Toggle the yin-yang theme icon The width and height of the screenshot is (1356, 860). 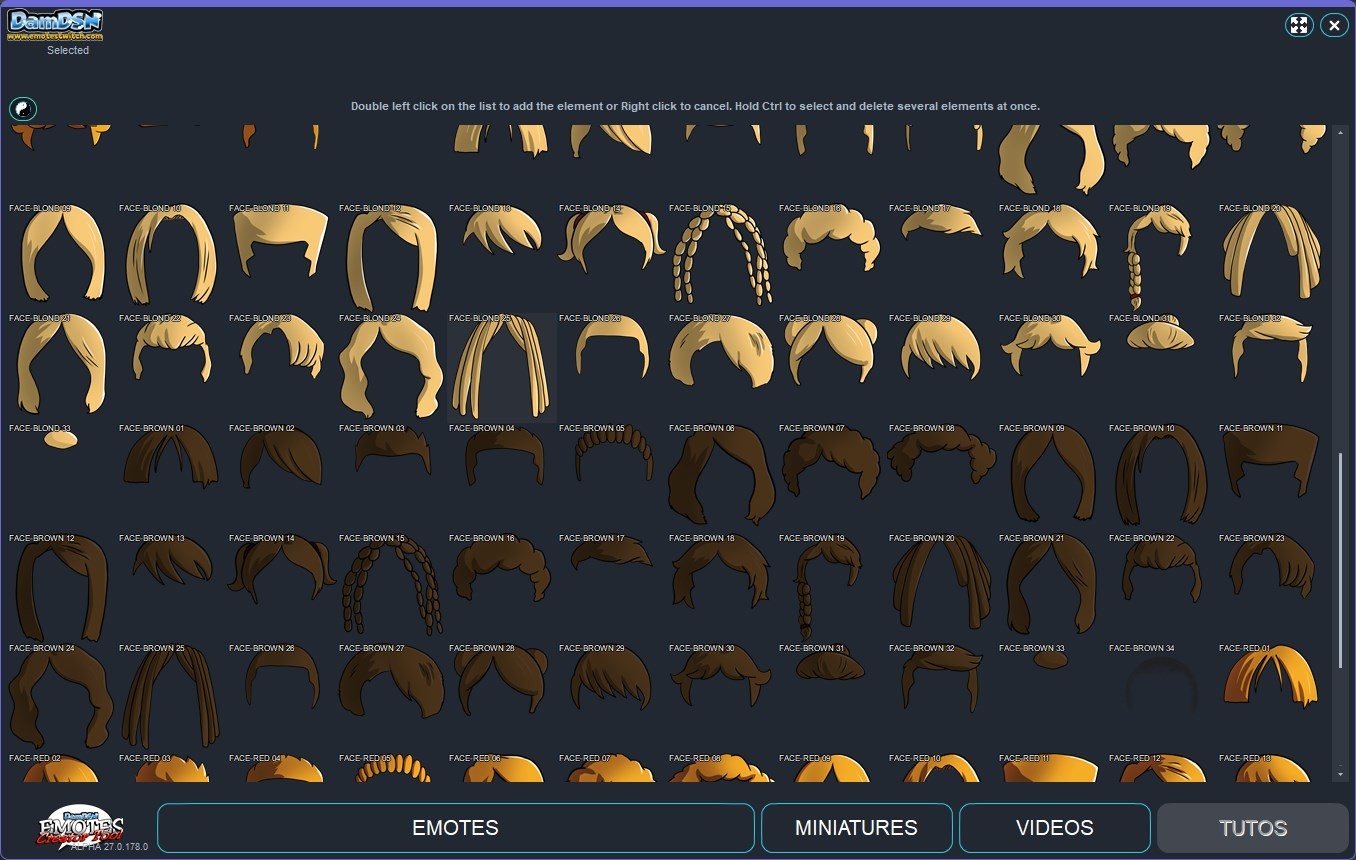pos(23,109)
